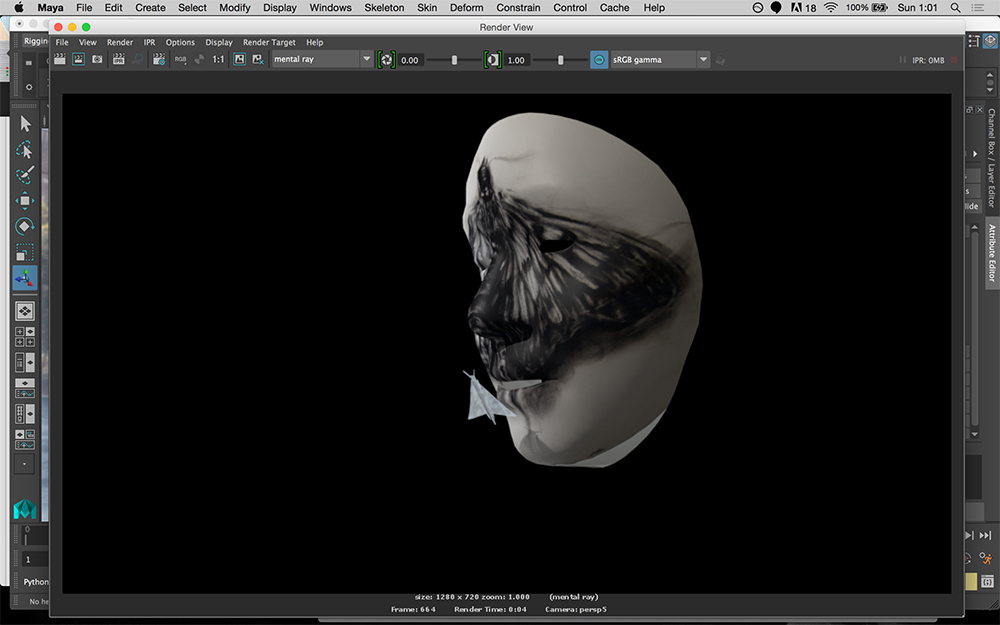Select the arrow Select tool

click(25, 123)
